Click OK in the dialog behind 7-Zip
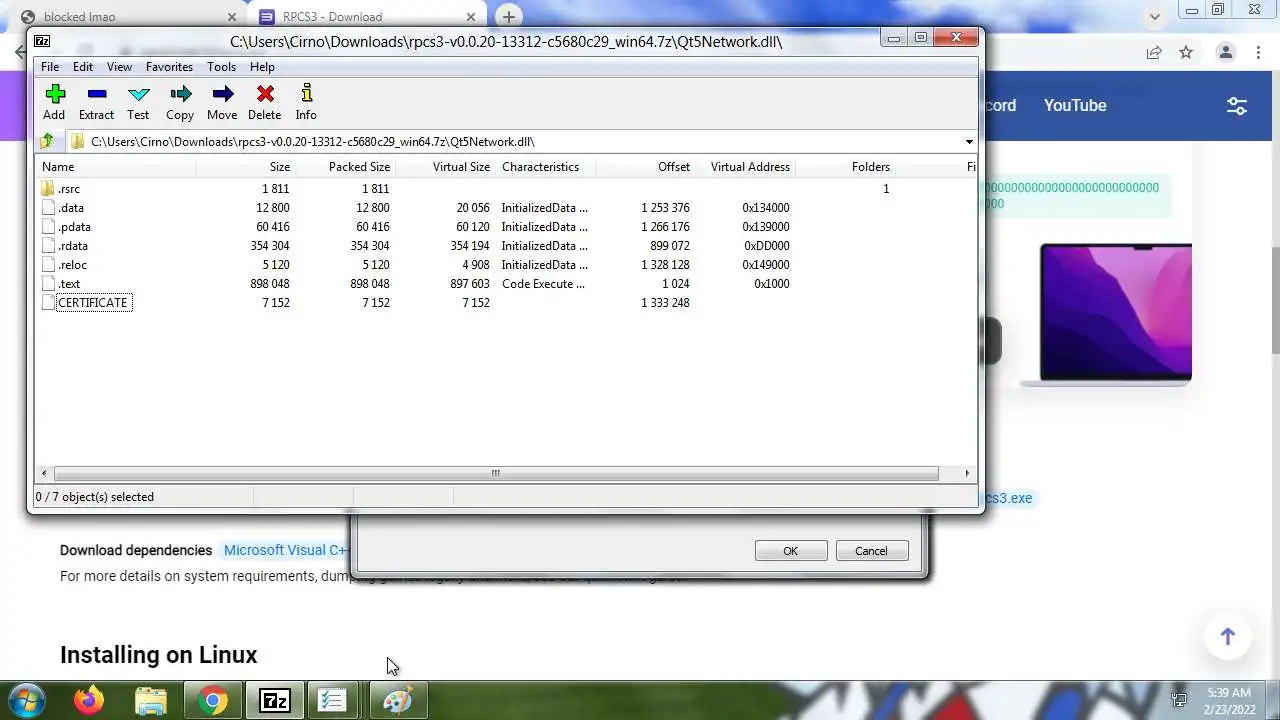The width and height of the screenshot is (1280, 720). [x=790, y=551]
